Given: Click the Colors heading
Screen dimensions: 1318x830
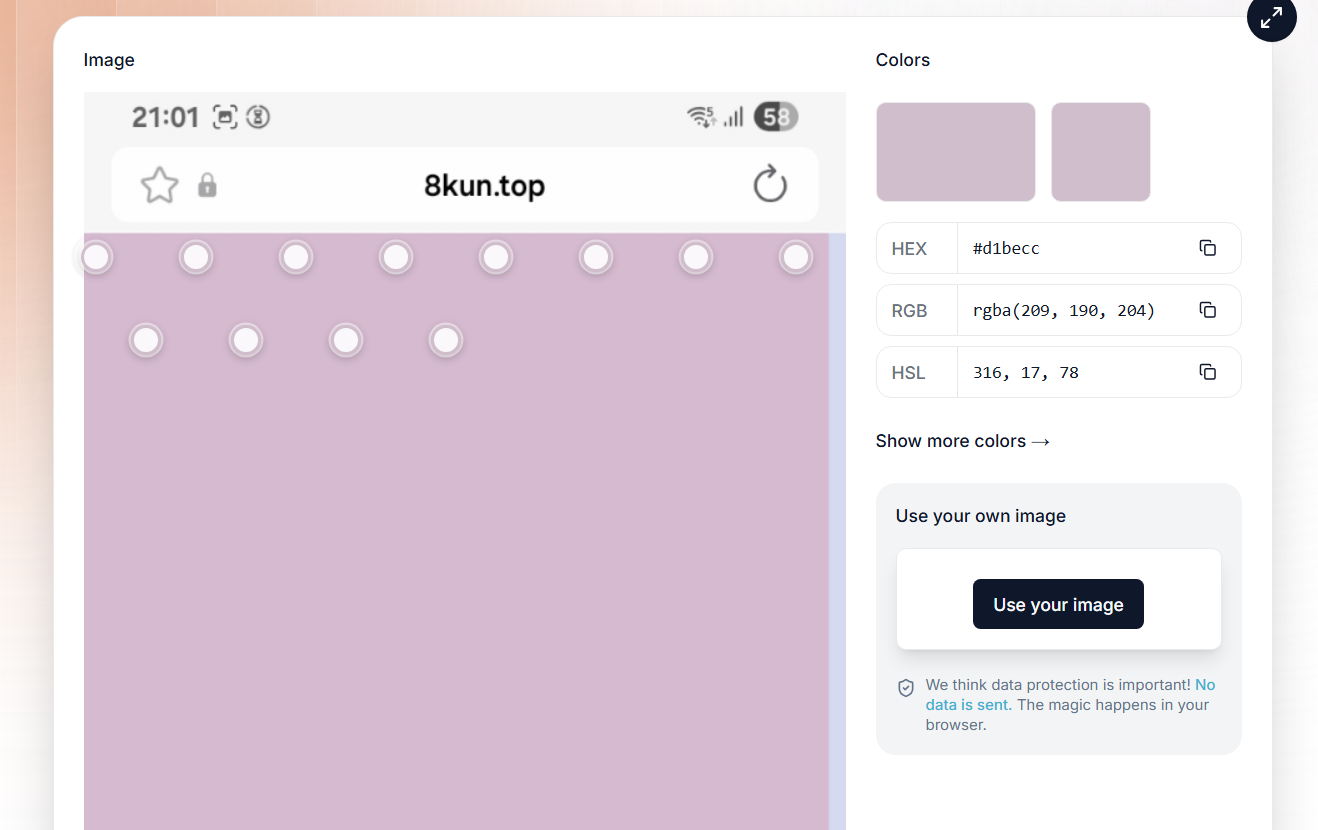Looking at the screenshot, I should (x=903, y=60).
